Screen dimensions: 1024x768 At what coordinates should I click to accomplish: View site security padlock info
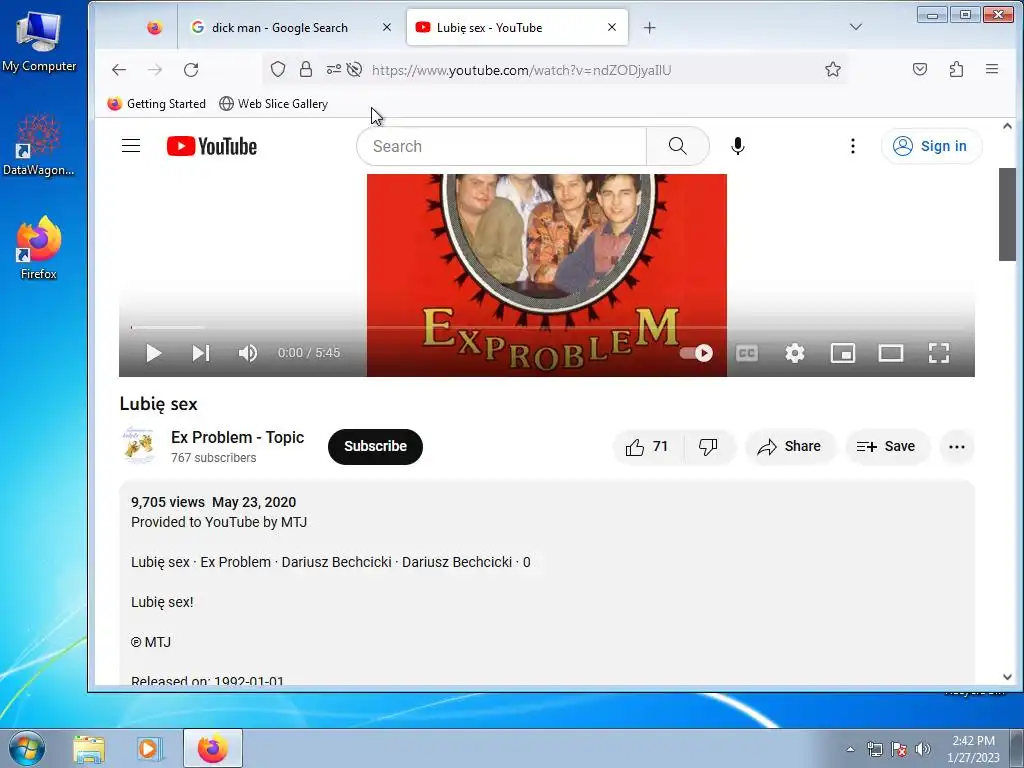tap(306, 69)
